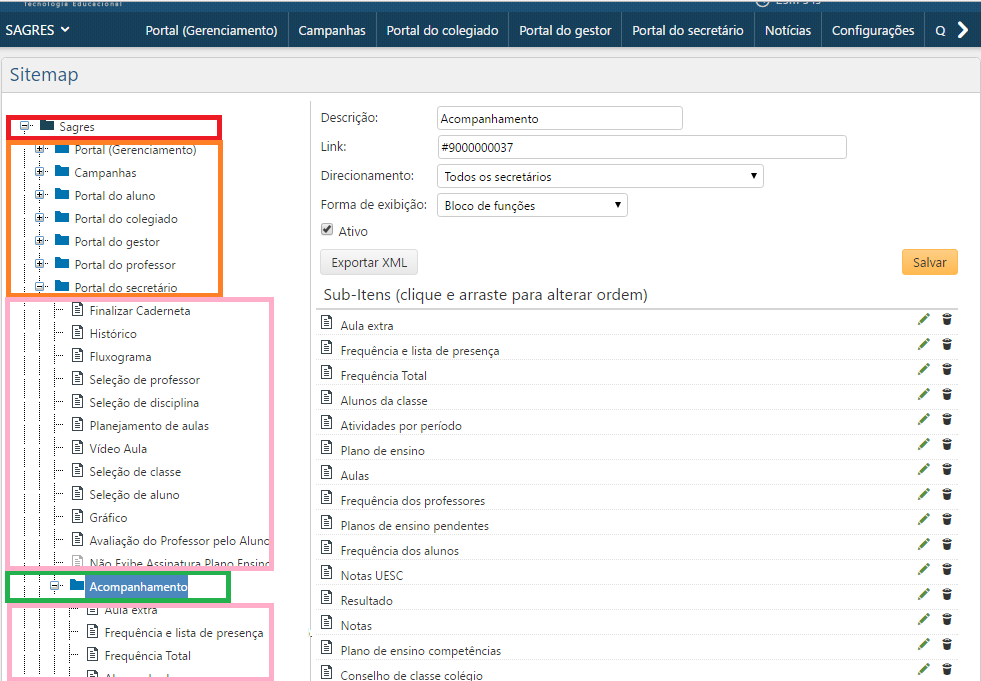
Task: Open the Notícias menu item
Action: click(x=787, y=30)
